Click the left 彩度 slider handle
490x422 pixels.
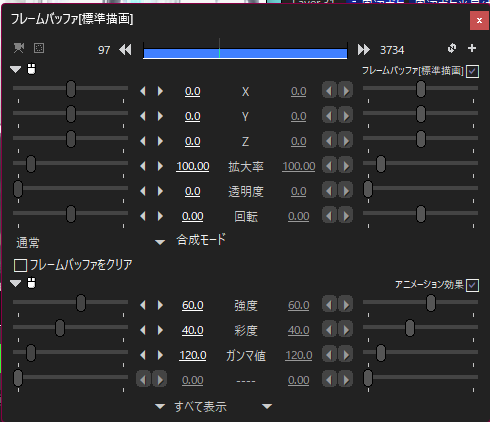pyautogui.click(x=60, y=328)
